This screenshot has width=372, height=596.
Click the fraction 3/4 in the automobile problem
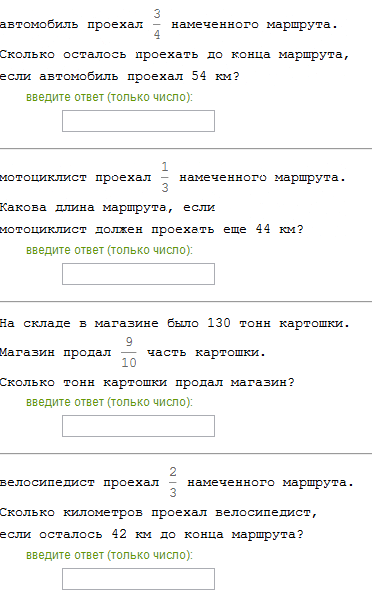click(x=157, y=24)
